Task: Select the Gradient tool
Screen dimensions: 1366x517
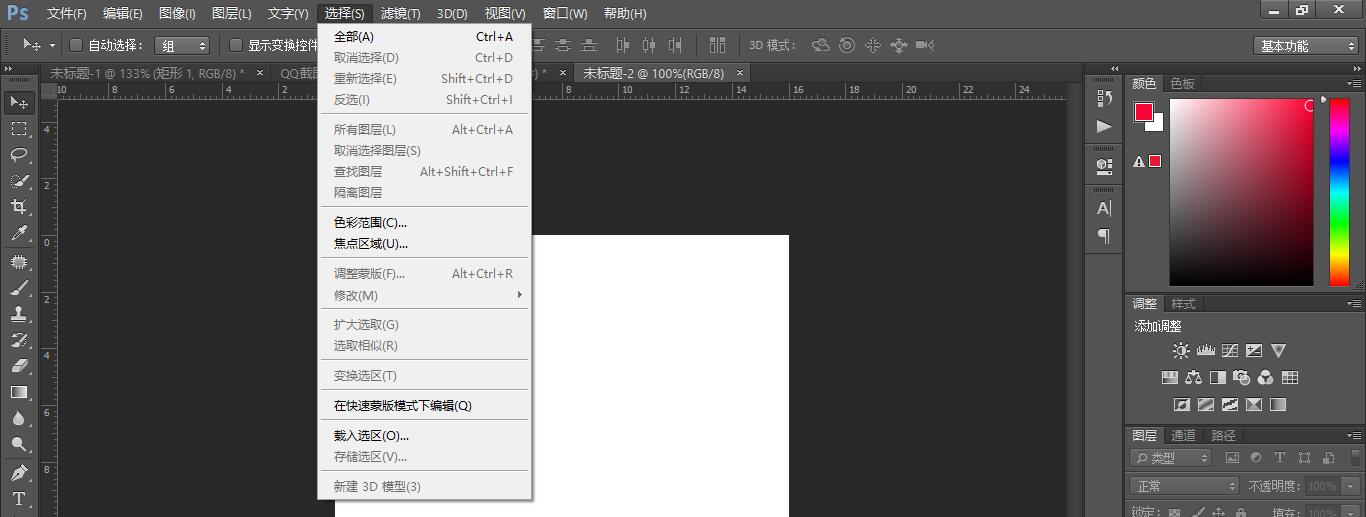Action: coord(19,392)
